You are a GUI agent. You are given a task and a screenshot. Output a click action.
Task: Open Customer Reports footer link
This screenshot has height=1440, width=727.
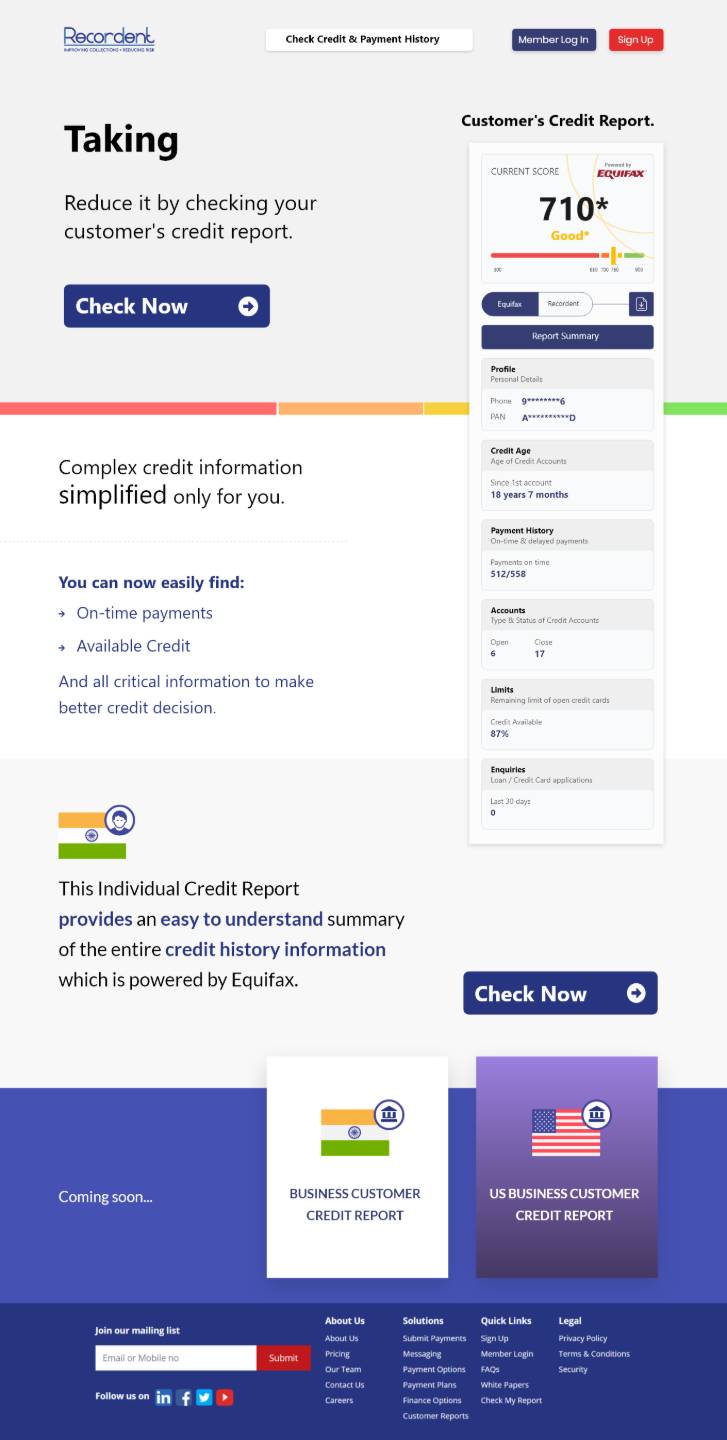(435, 1416)
